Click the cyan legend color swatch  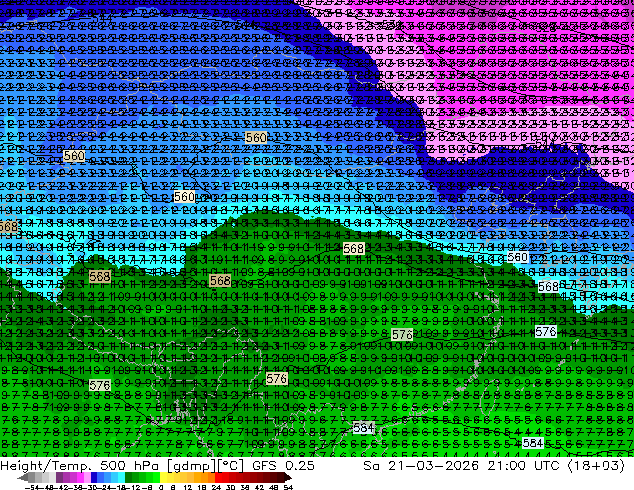coord(122,477)
